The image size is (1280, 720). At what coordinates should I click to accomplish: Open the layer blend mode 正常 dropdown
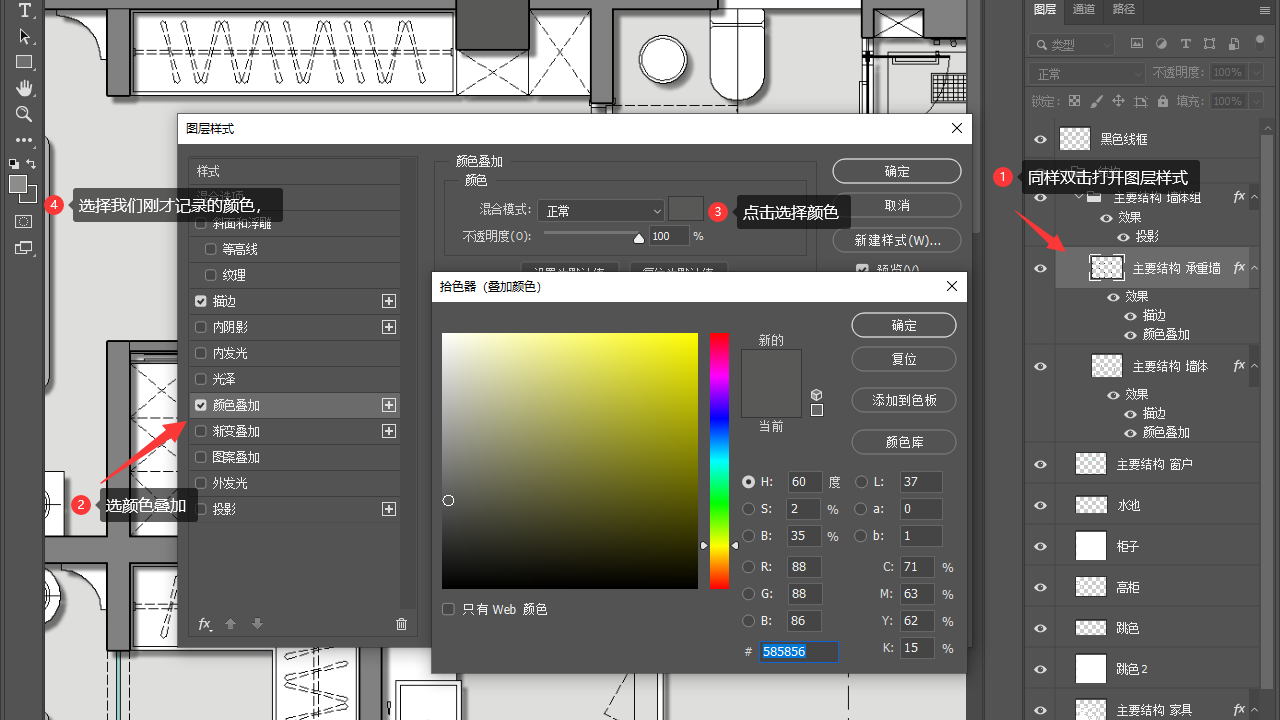[1087, 74]
